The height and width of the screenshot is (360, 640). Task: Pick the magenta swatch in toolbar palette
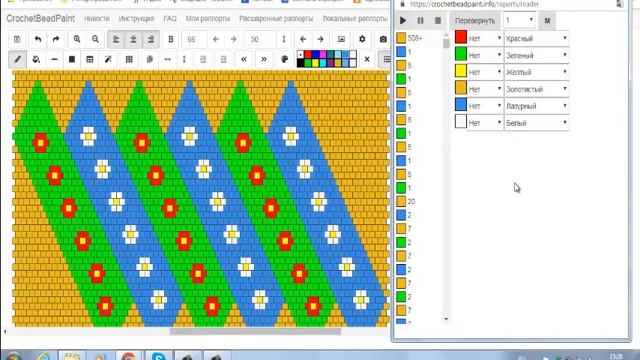323,55
